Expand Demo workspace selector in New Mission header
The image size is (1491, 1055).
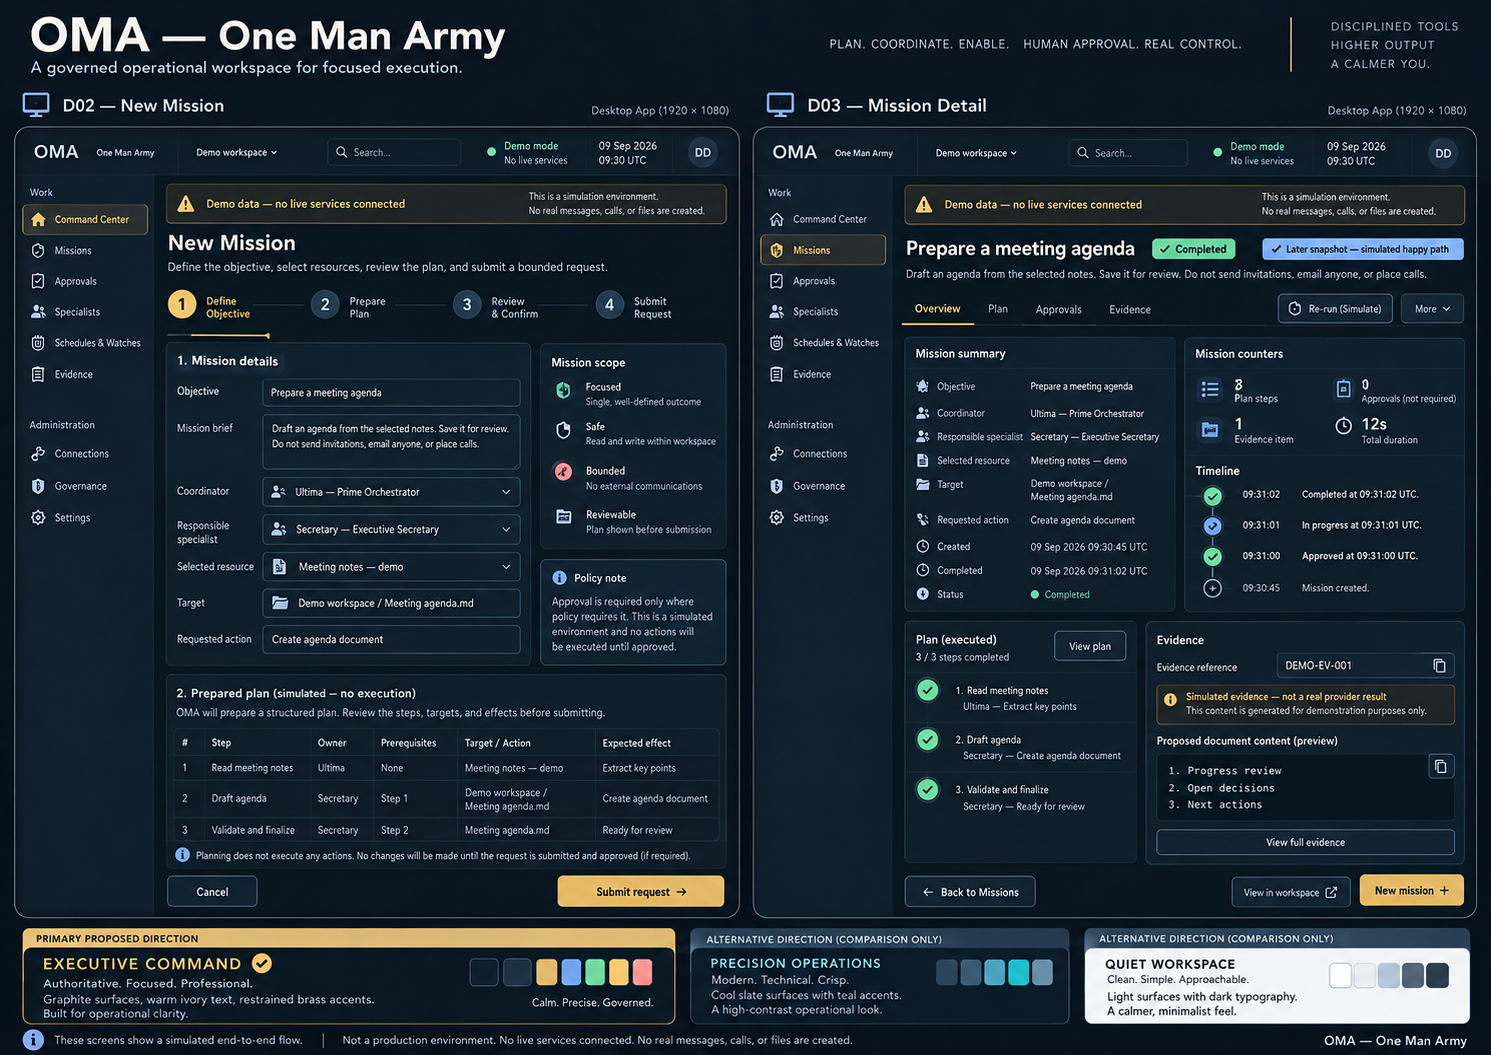point(237,153)
